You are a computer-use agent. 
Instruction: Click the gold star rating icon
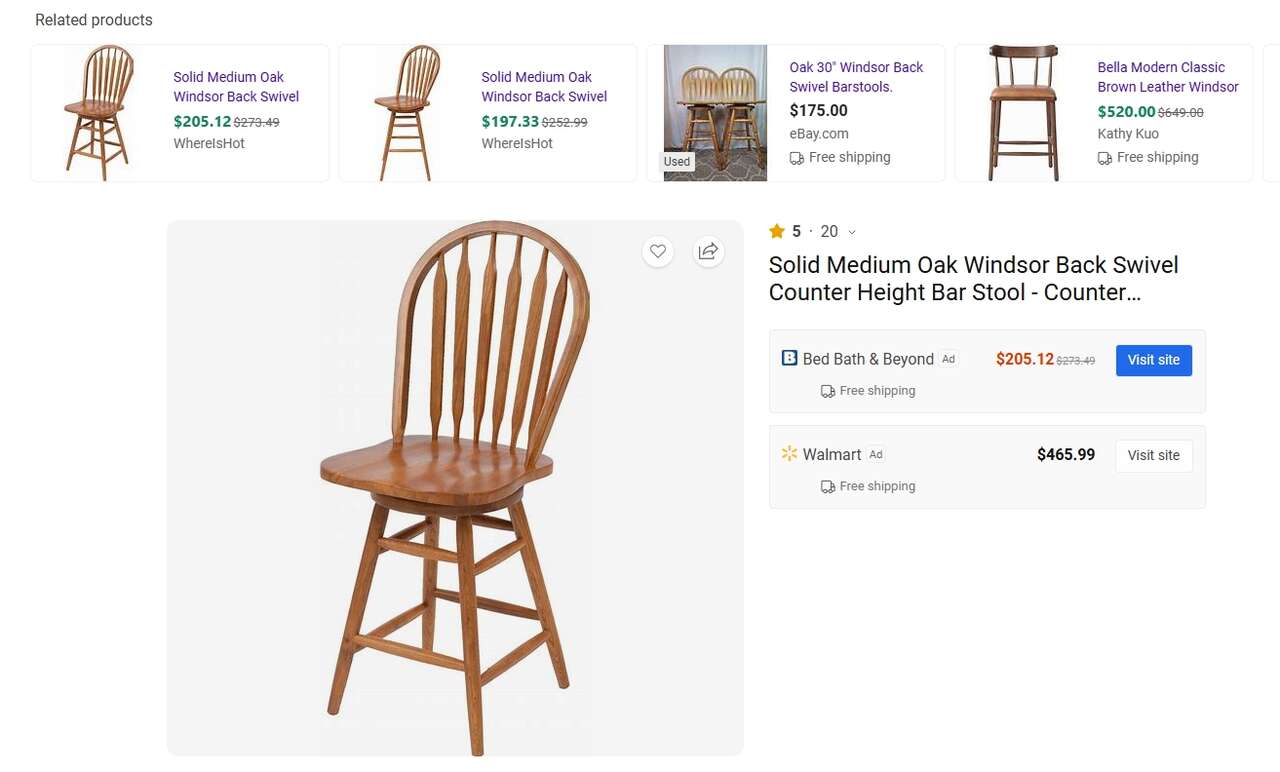point(777,231)
